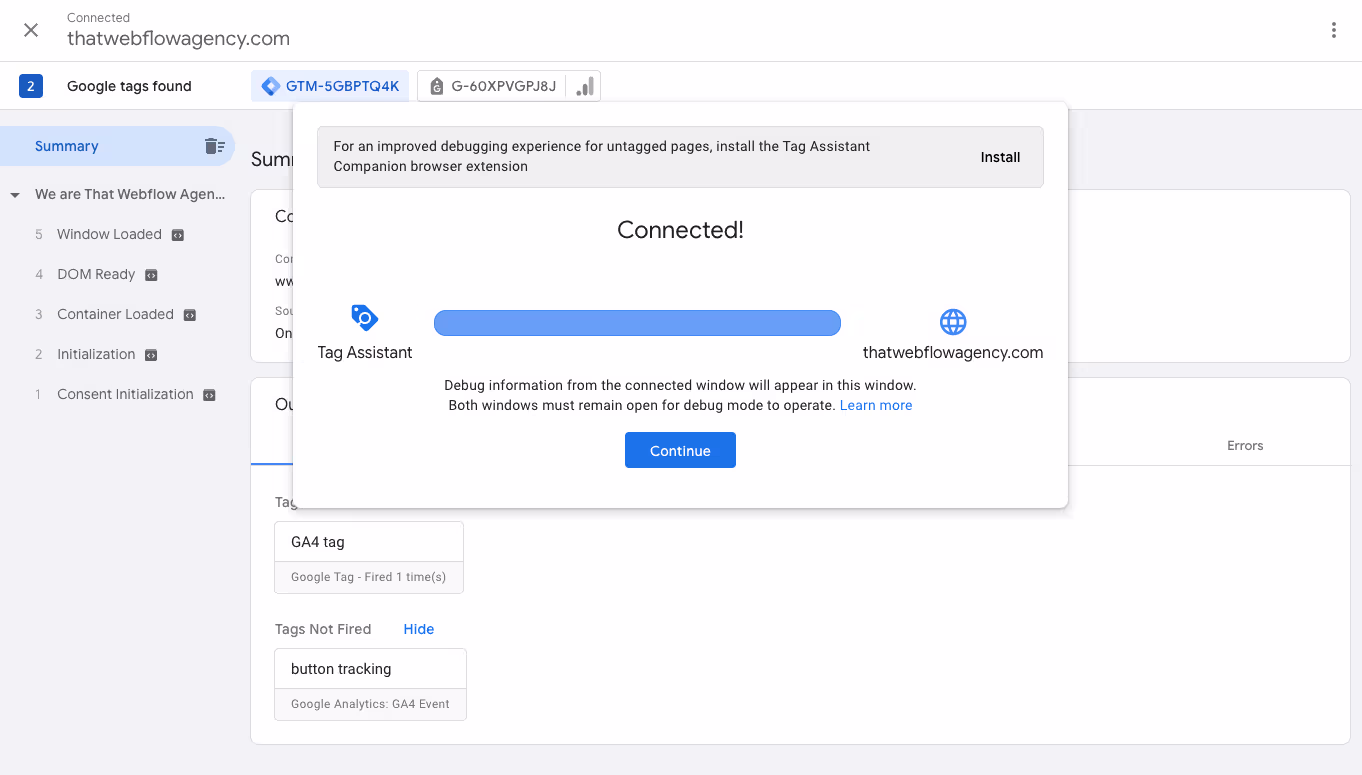Select the Window Loaded event

pos(109,234)
